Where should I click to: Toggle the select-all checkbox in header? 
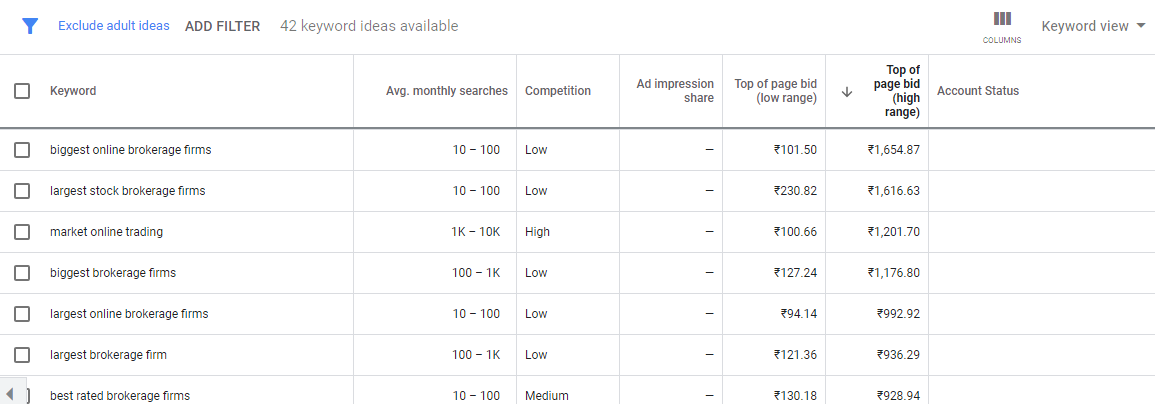(22, 91)
